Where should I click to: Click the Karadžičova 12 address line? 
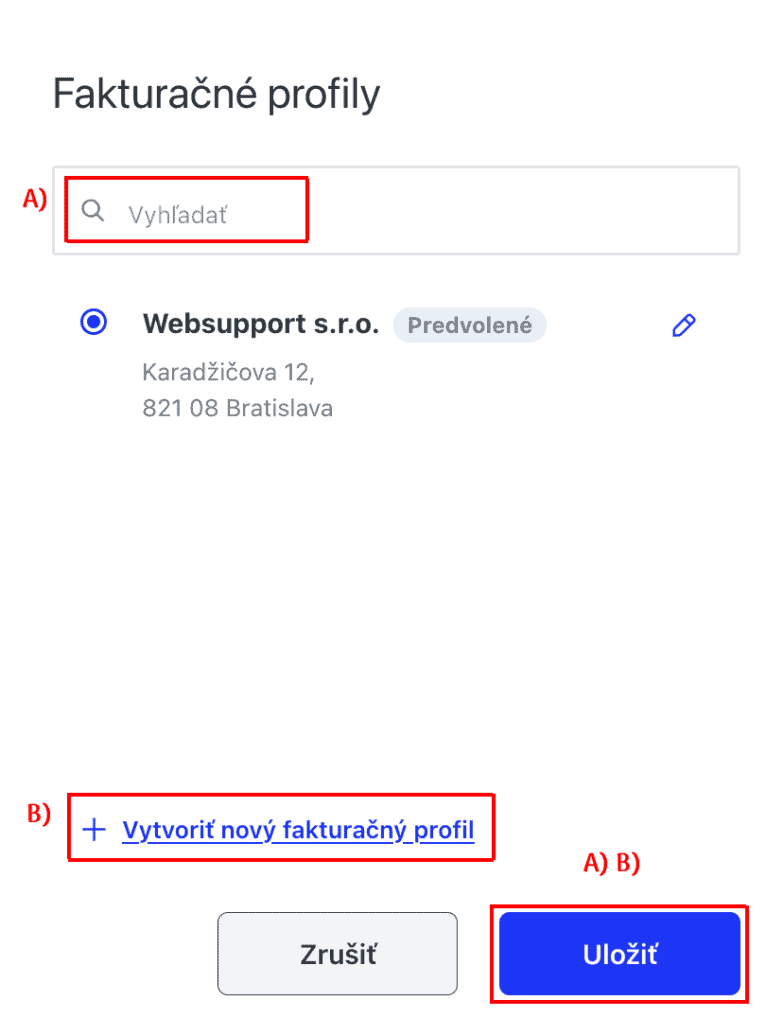point(229,373)
